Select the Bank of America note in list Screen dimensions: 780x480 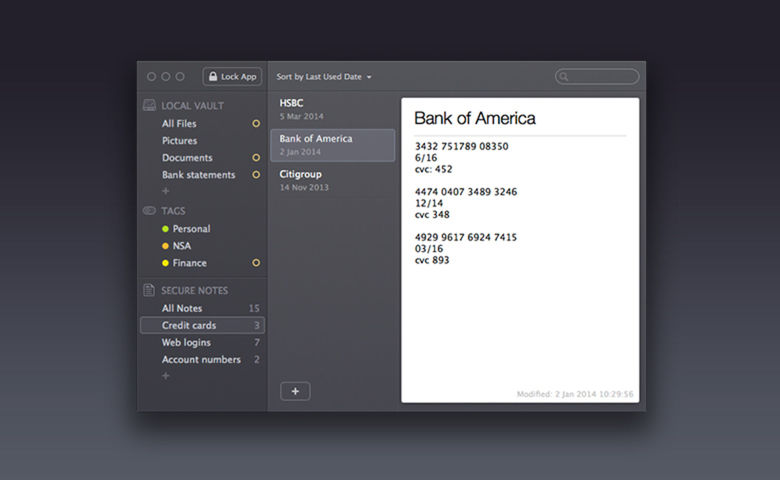332,145
